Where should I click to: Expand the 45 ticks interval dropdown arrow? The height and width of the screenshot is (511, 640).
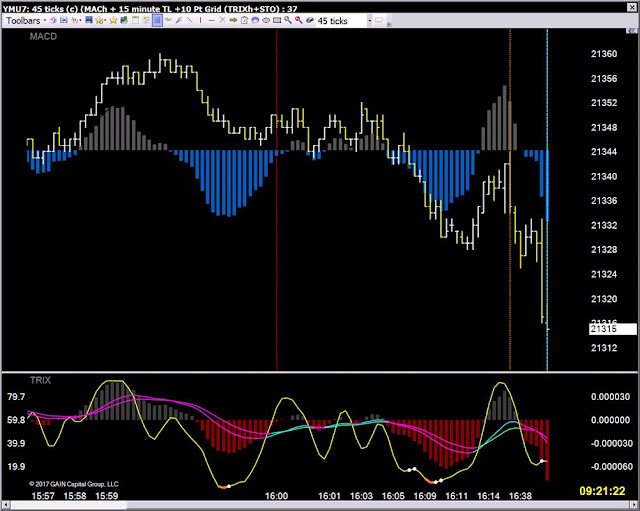click(369, 21)
